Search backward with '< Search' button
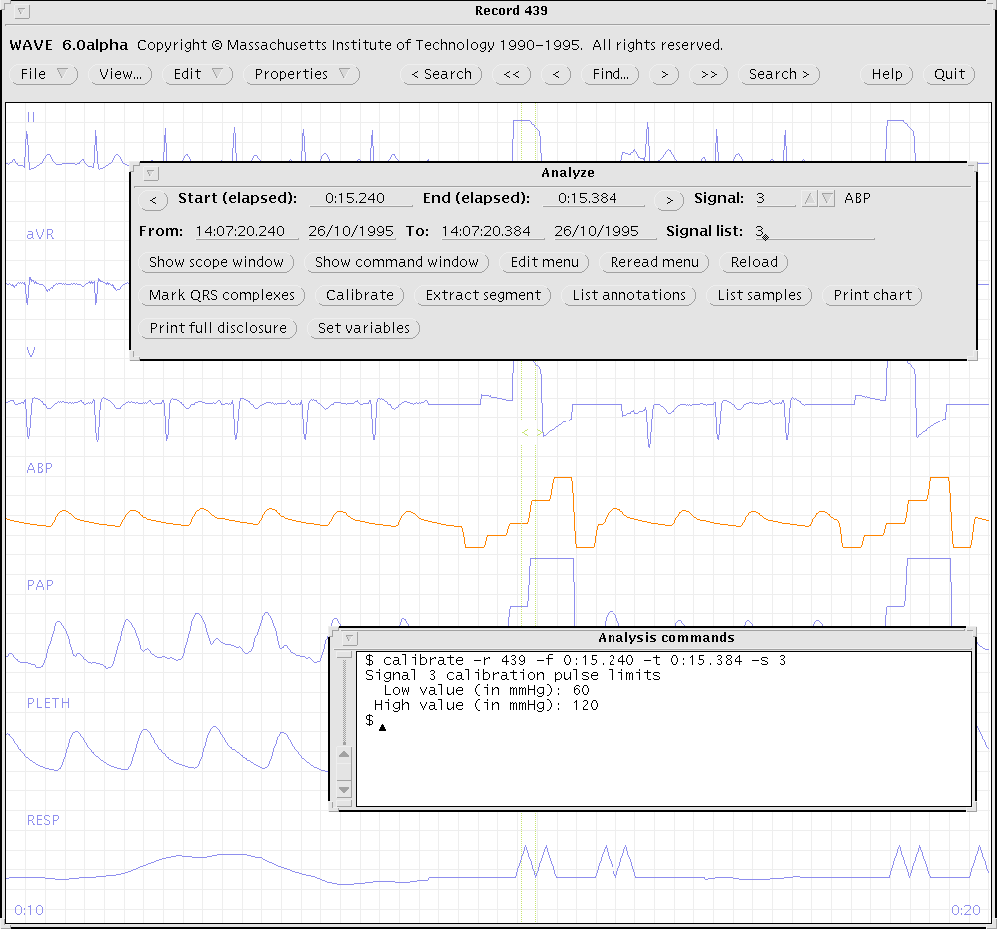The height and width of the screenshot is (929, 997). coord(442,74)
